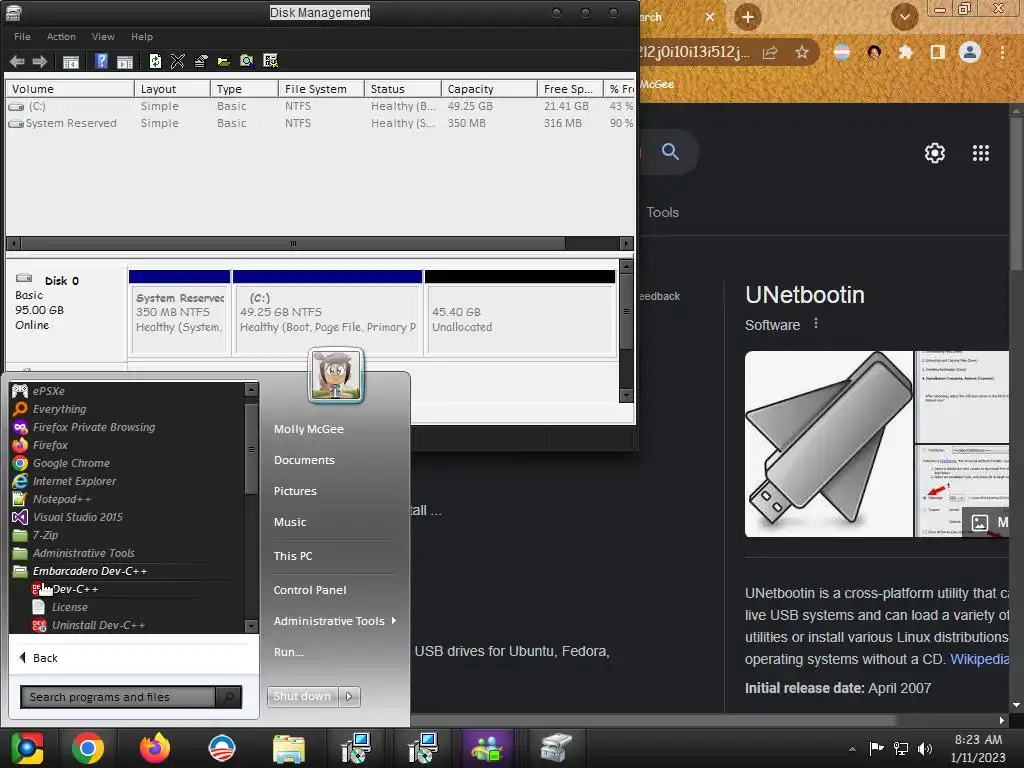Image resolution: width=1024 pixels, height=768 pixels.
Task: Click the network icon in system tray
Action: [901, 748]
